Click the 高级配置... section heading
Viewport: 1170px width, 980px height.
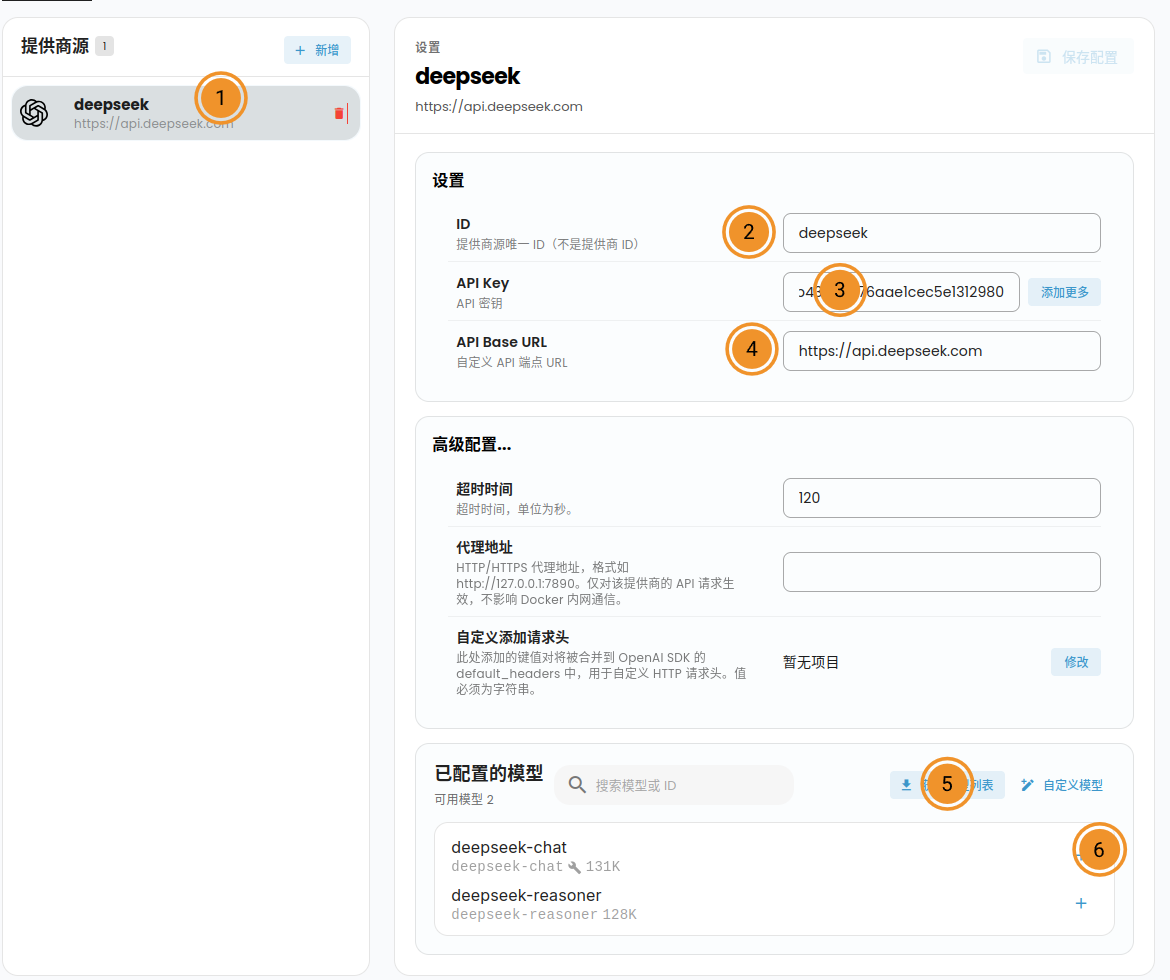[x=472, y=445]
